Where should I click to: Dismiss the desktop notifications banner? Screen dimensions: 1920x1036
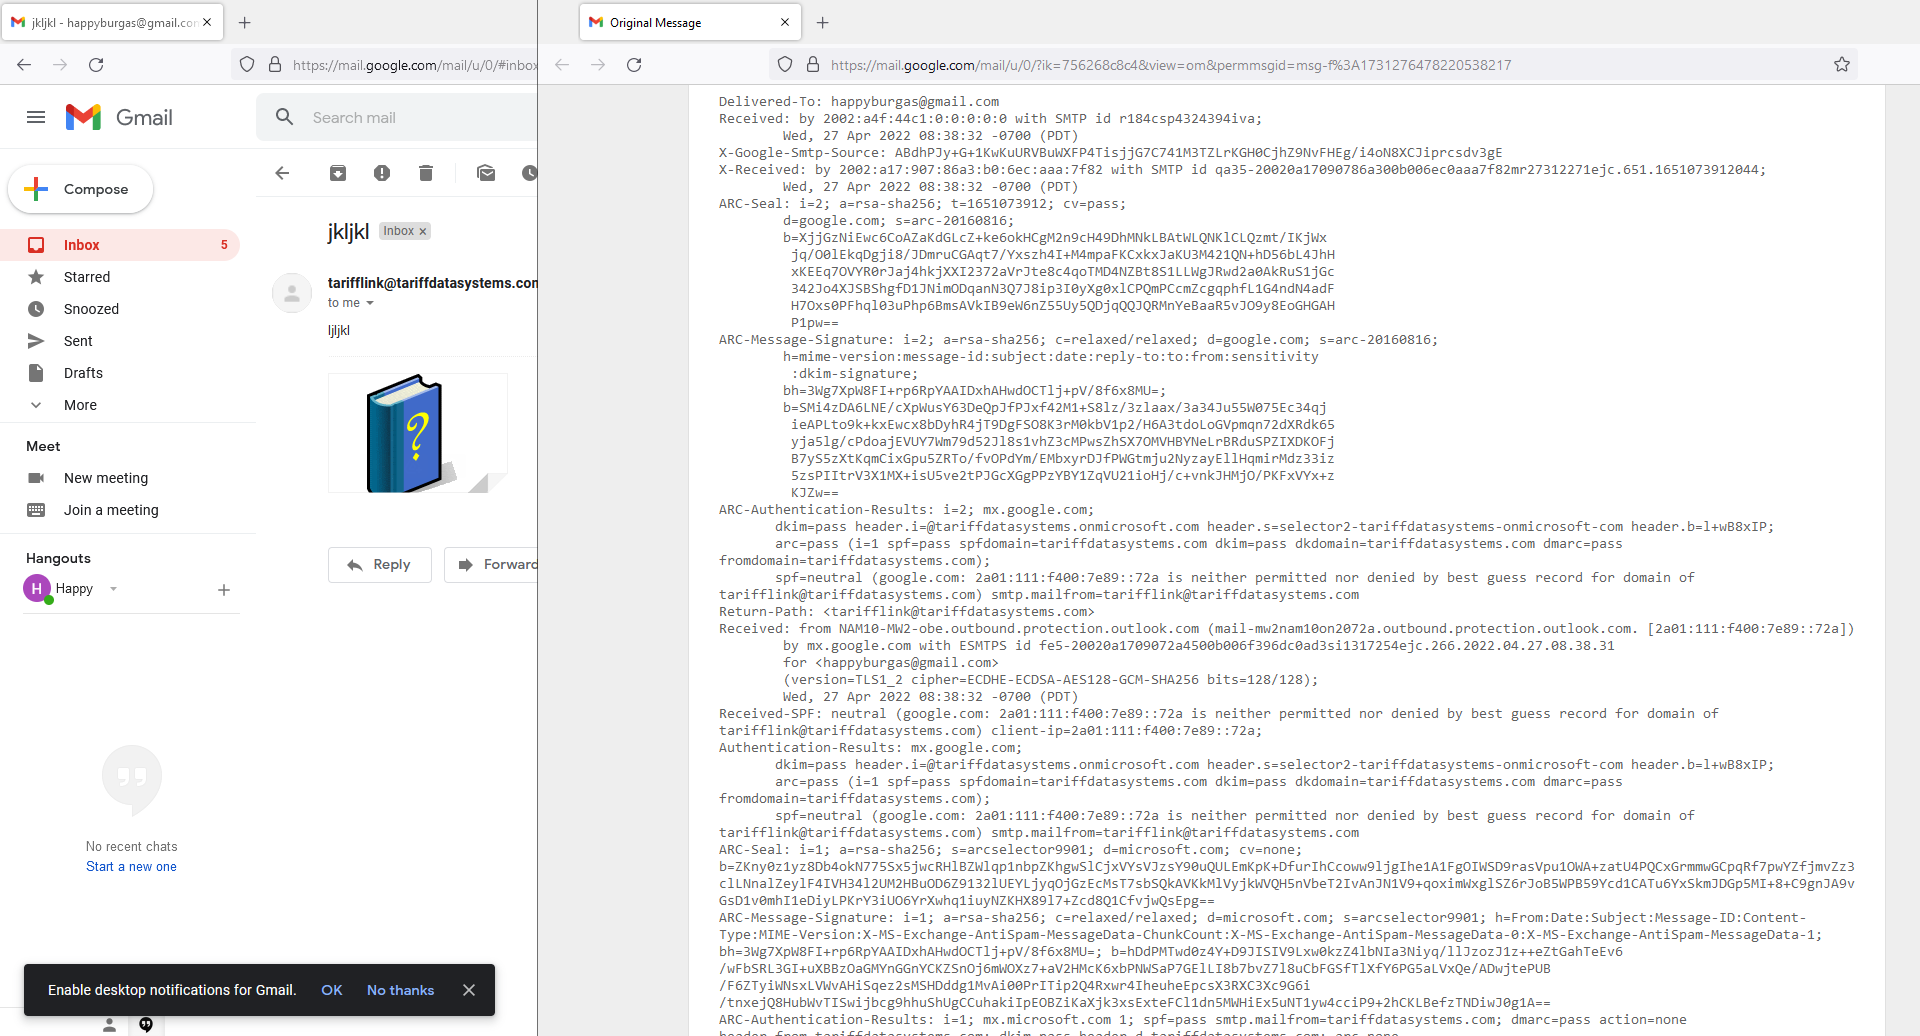click(469, 990)
